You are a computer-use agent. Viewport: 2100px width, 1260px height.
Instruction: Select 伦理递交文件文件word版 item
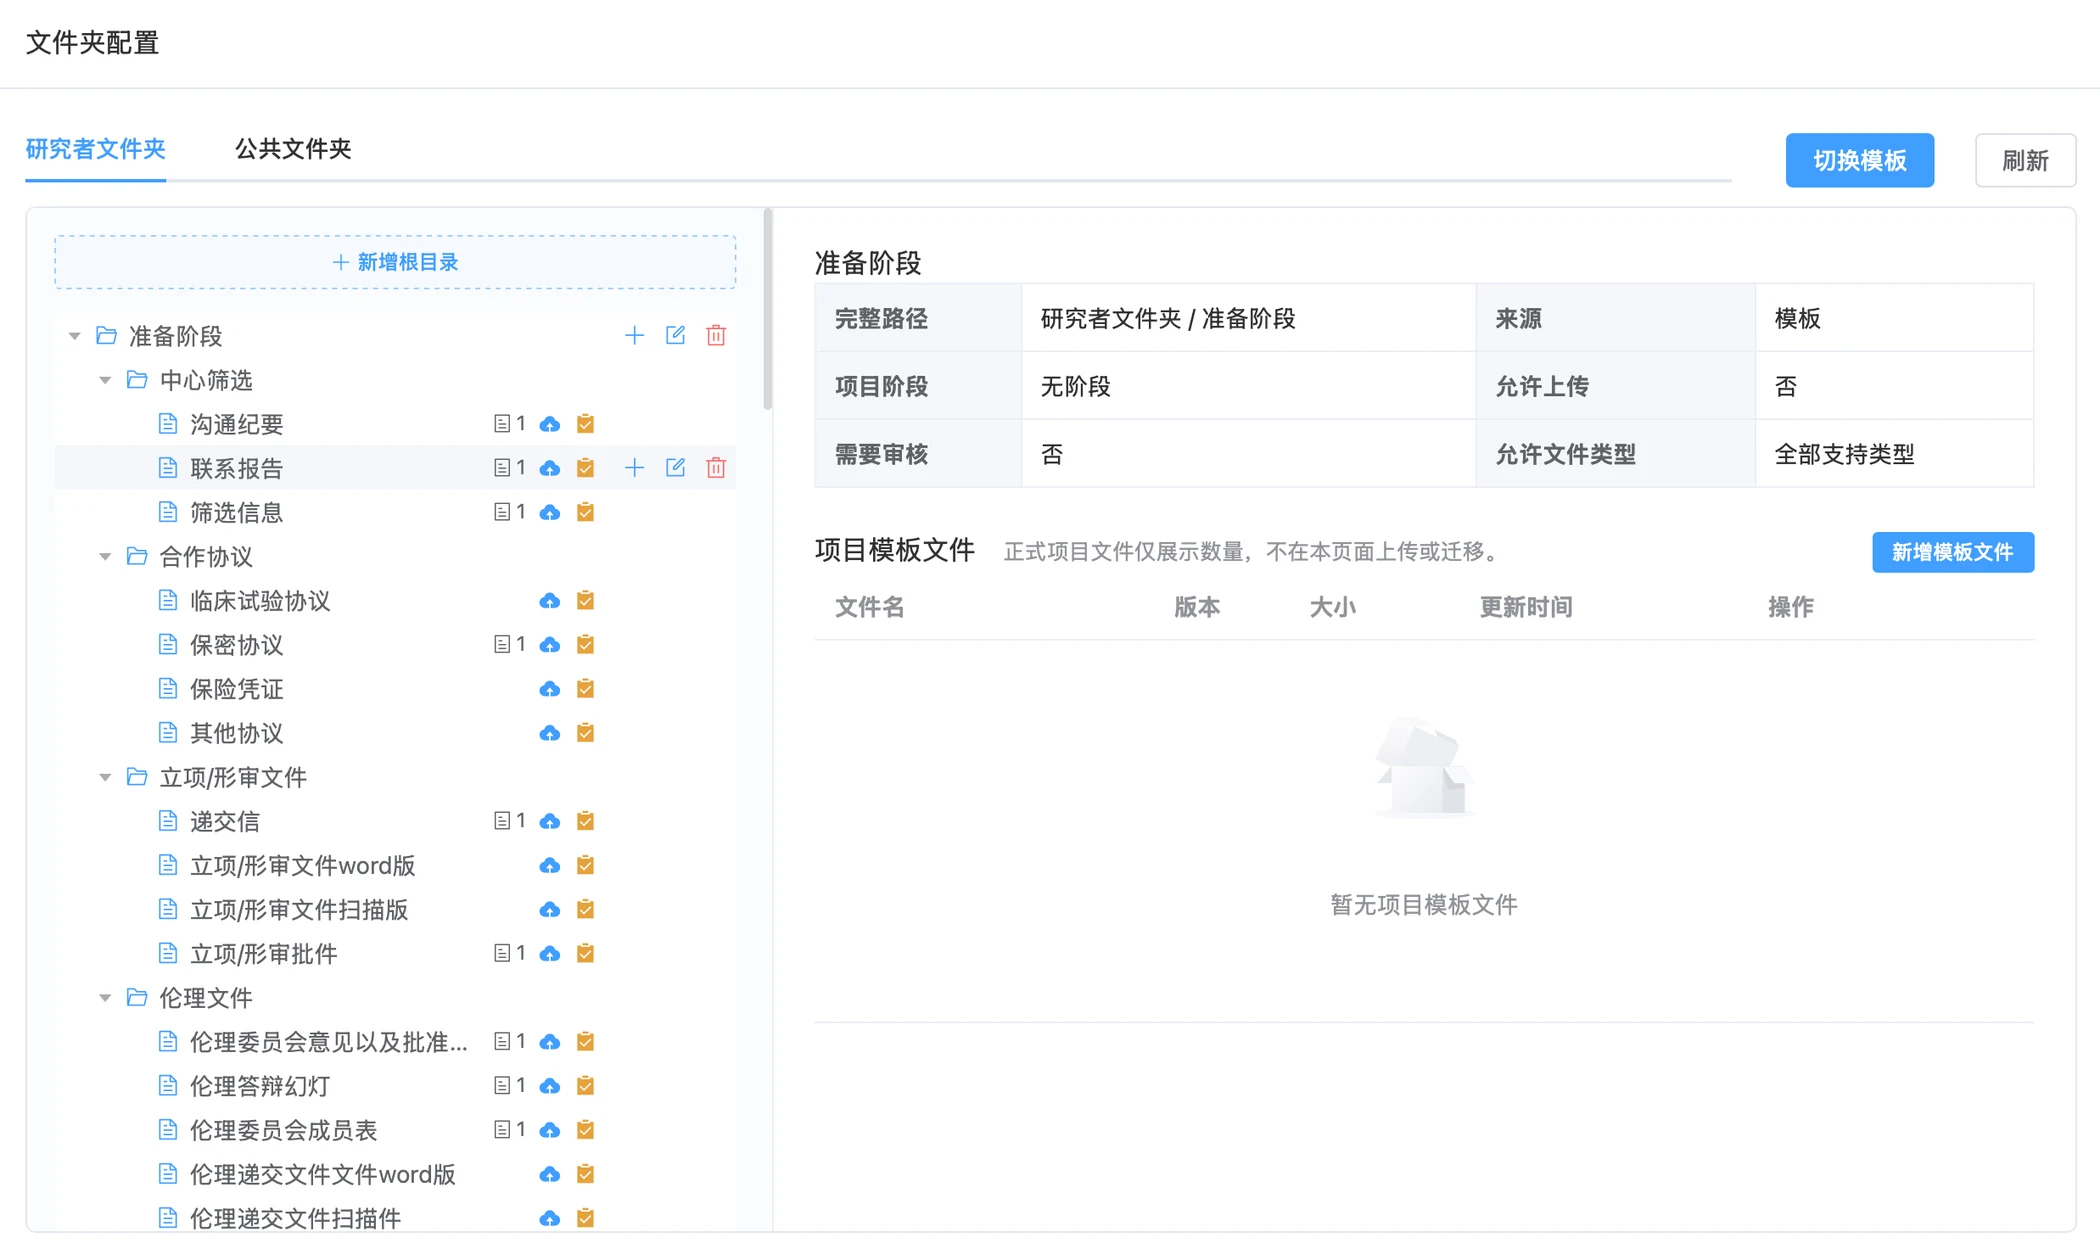322,1174
